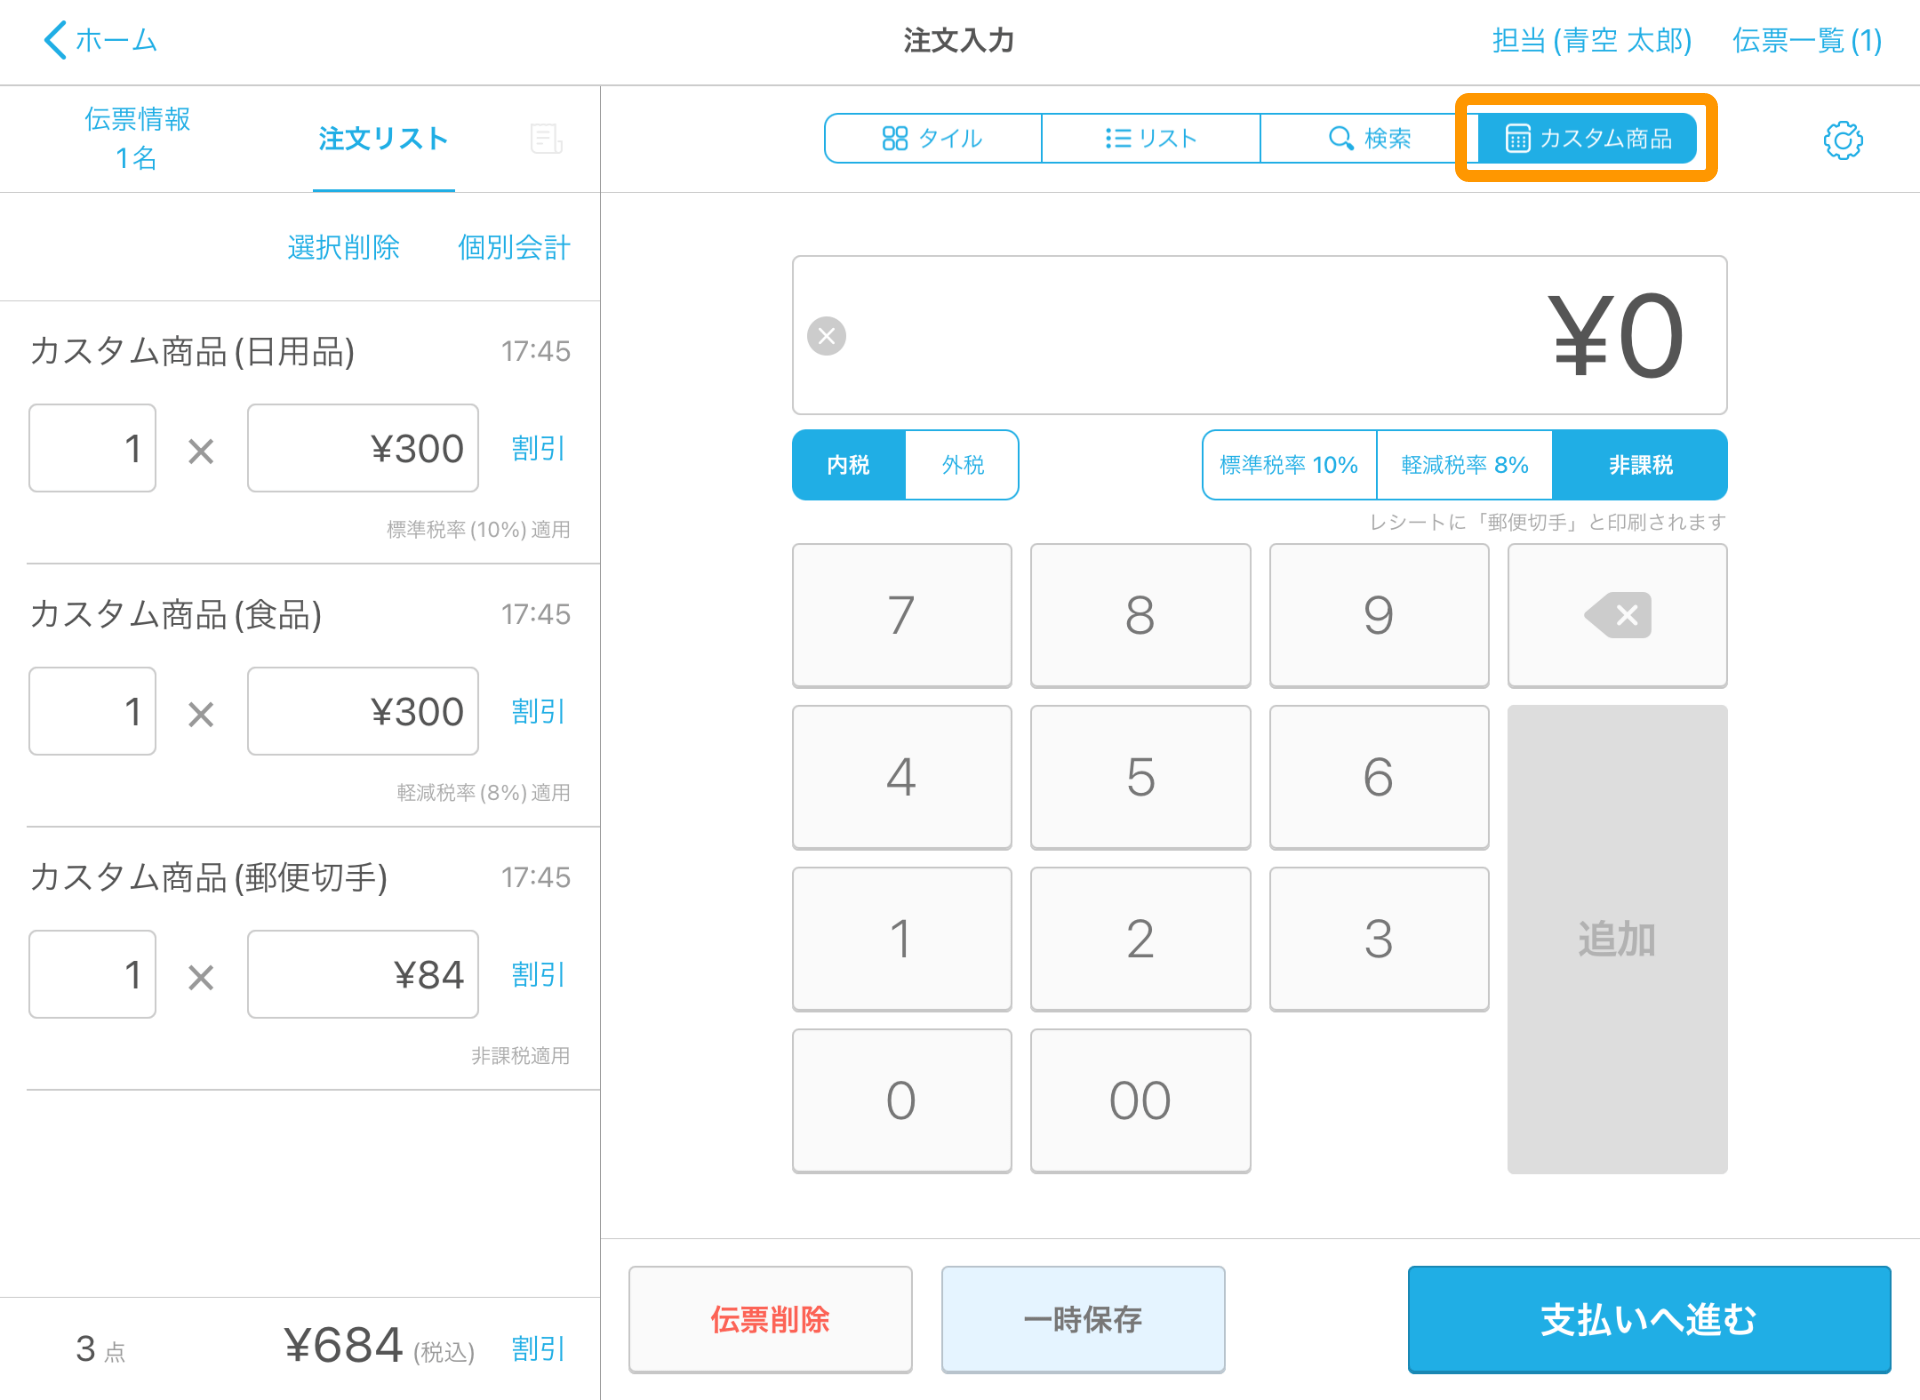This screenshot has width=1920, height=1400.
Task: Open 担当 (青空 太郎) staff selector
Action: pyautogui.click(x=1591, y=40)
